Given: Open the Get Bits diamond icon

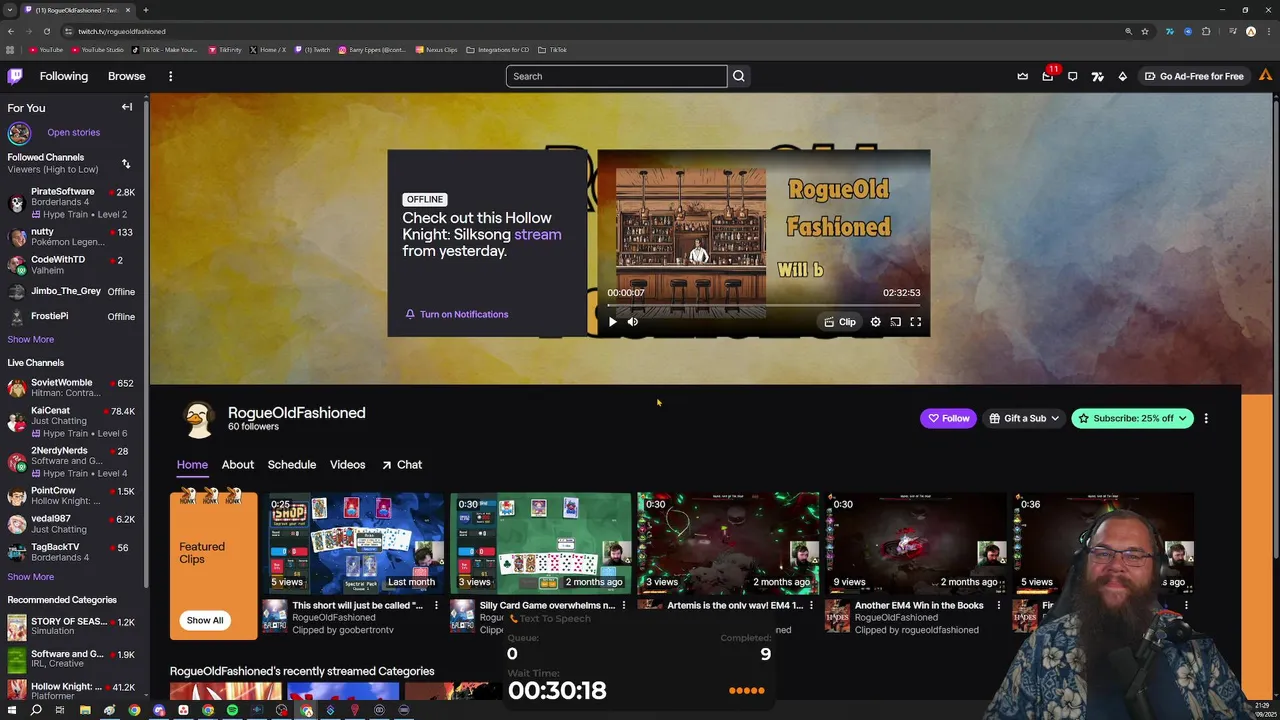Looking at the screenshot, I should [x=1122, y=76].
